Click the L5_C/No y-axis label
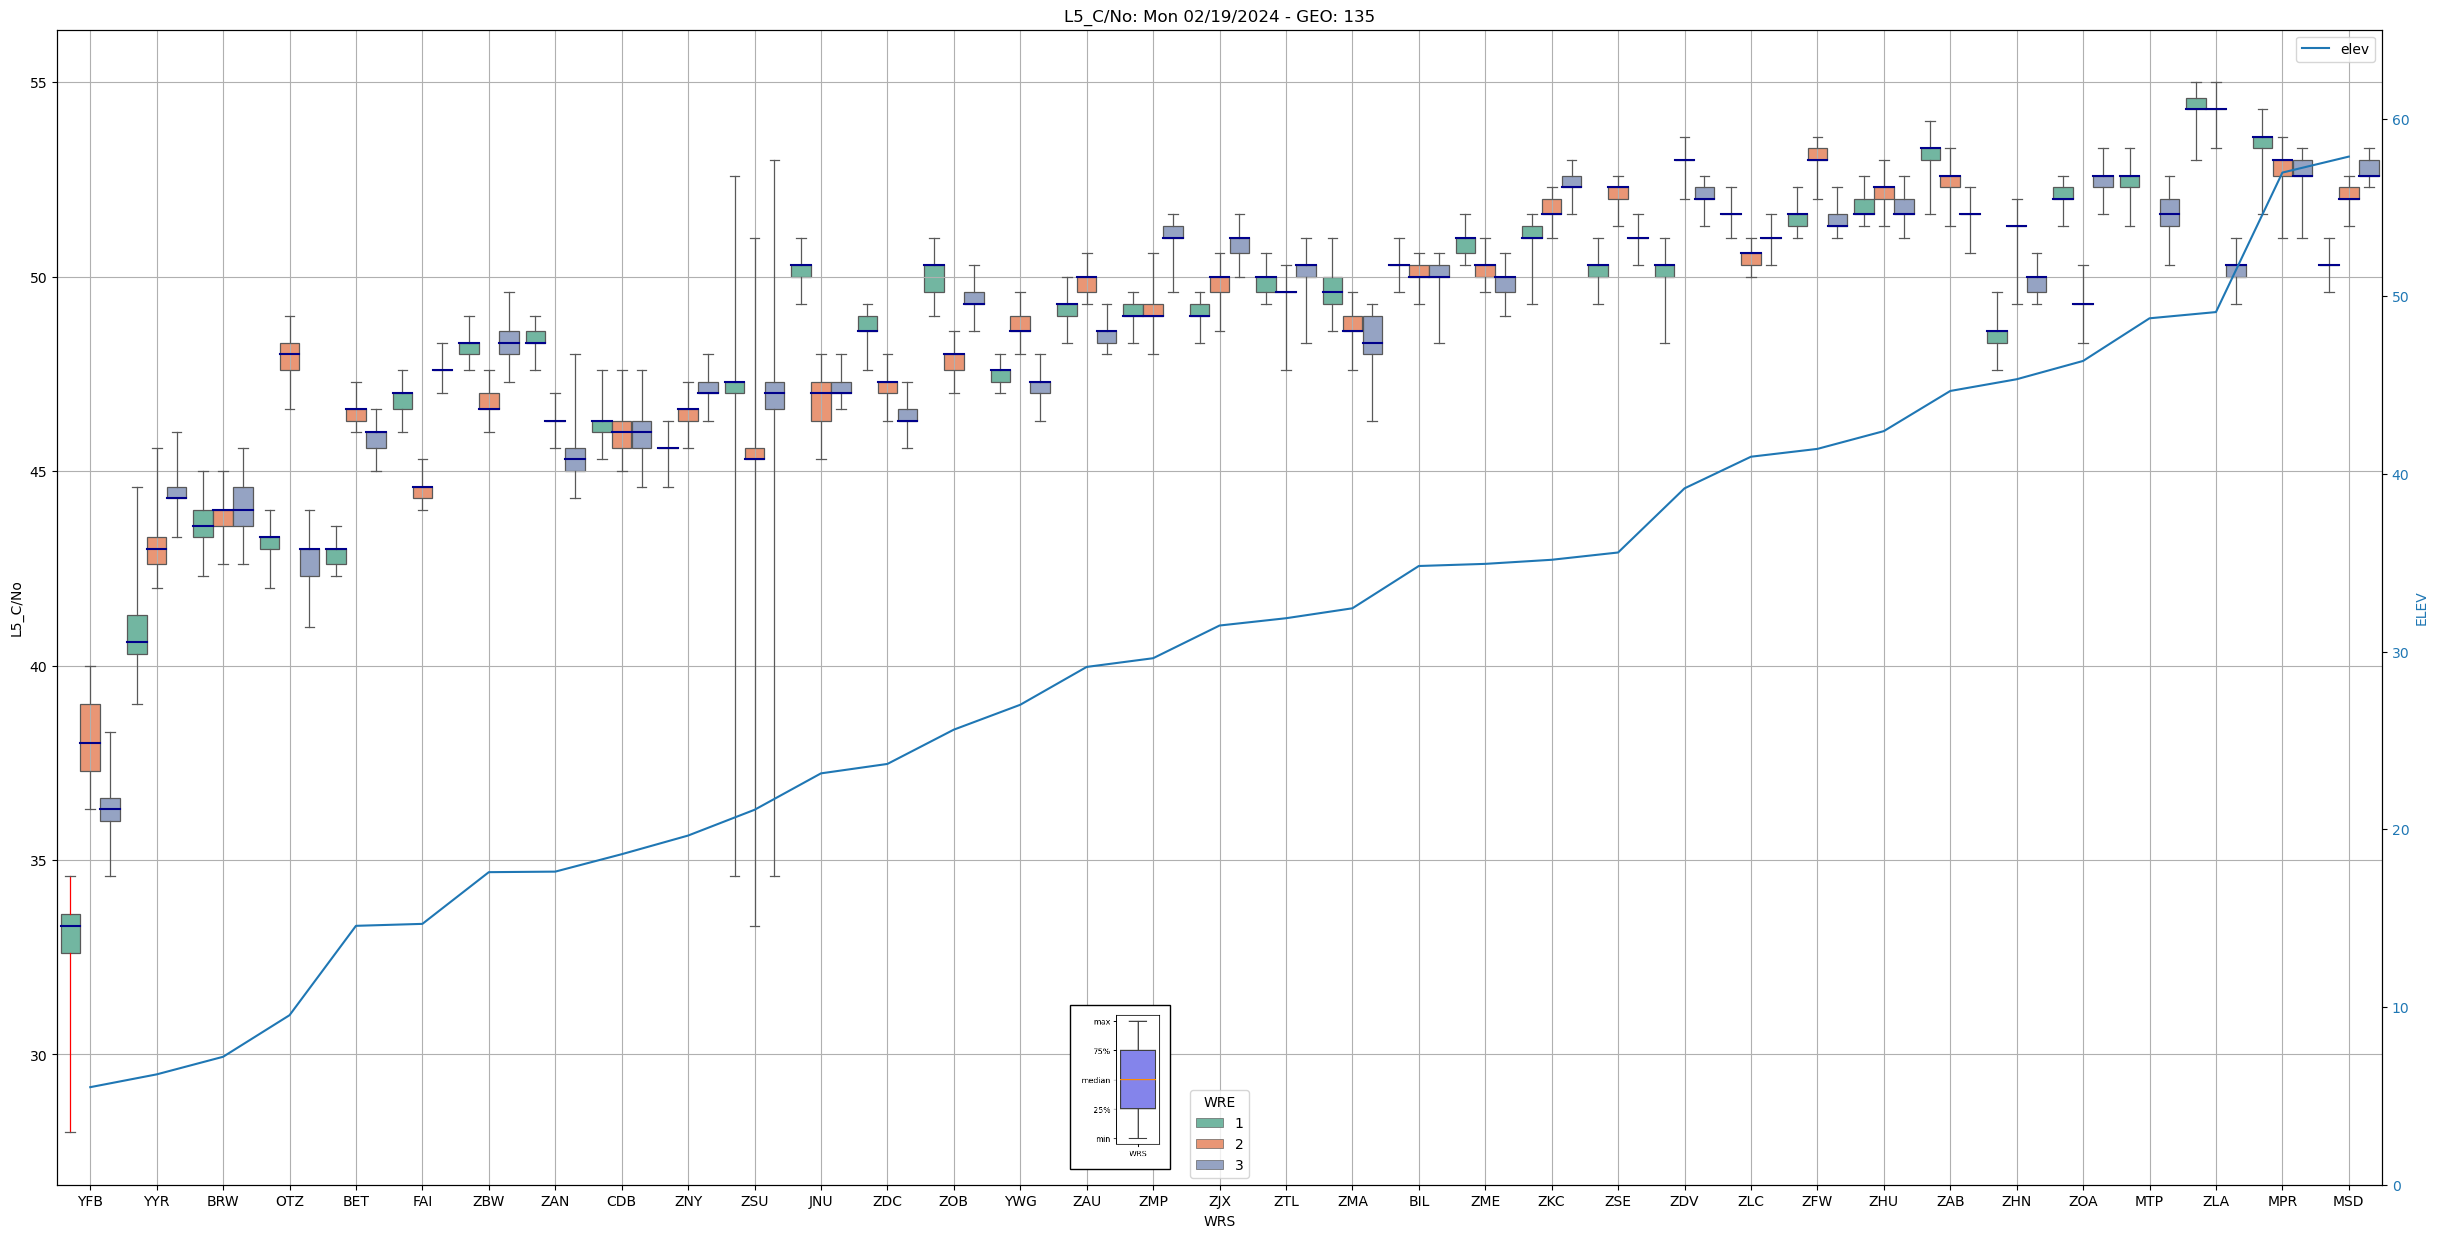The width and height of the screenshot is (2439, 1238). pyautogui.click(x=16, y=609)
